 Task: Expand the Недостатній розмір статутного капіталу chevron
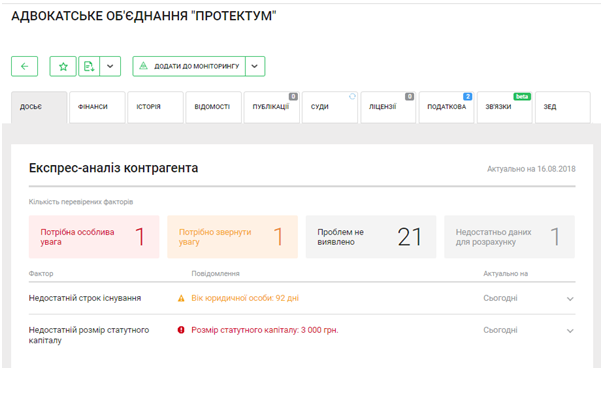570,331
